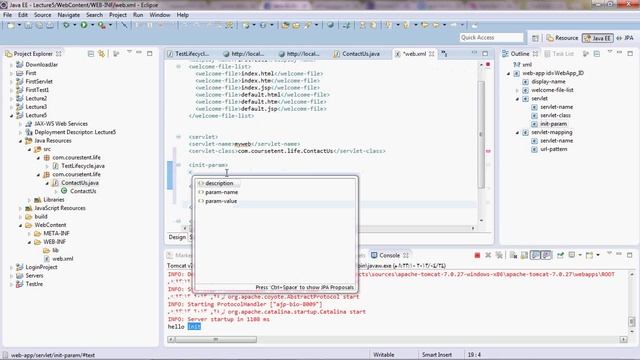640x360 pixels.
Task: Click the red Terminate icon in Console
Action: [477, 256]
